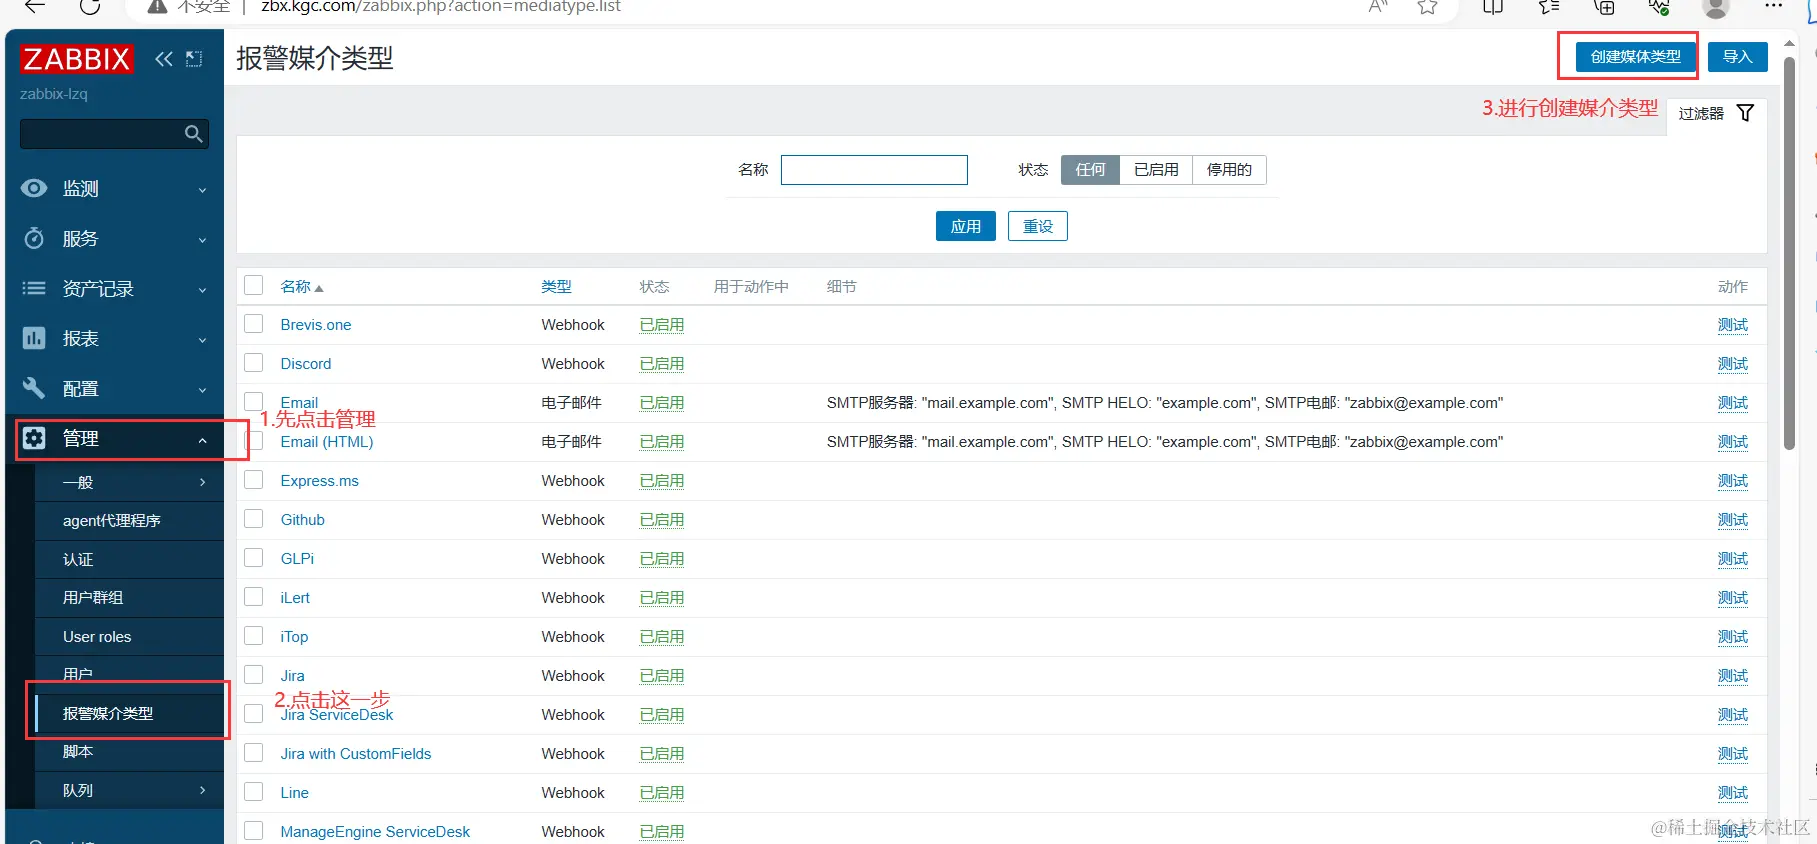Open the Discord media type link
This screenshot has width=1817, height=844.
pos(306,364)
